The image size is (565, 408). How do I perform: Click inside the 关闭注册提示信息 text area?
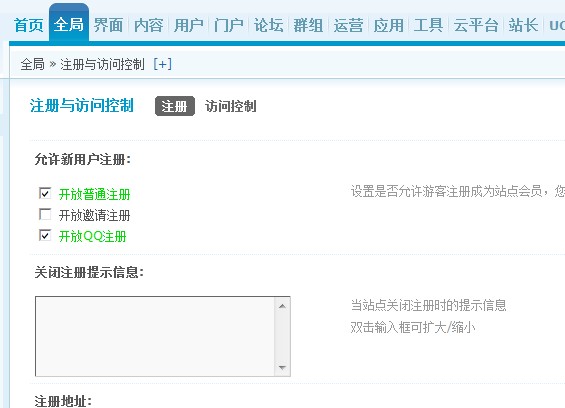click(x=155, y=336)
